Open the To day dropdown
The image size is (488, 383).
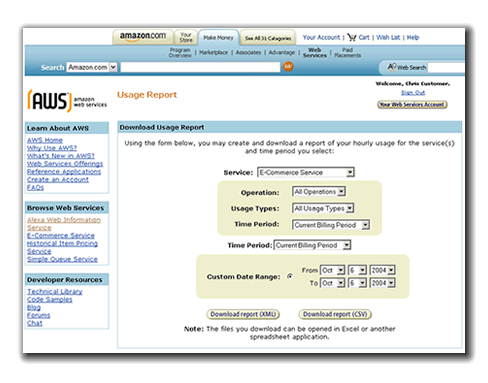[x=357, y=283]
